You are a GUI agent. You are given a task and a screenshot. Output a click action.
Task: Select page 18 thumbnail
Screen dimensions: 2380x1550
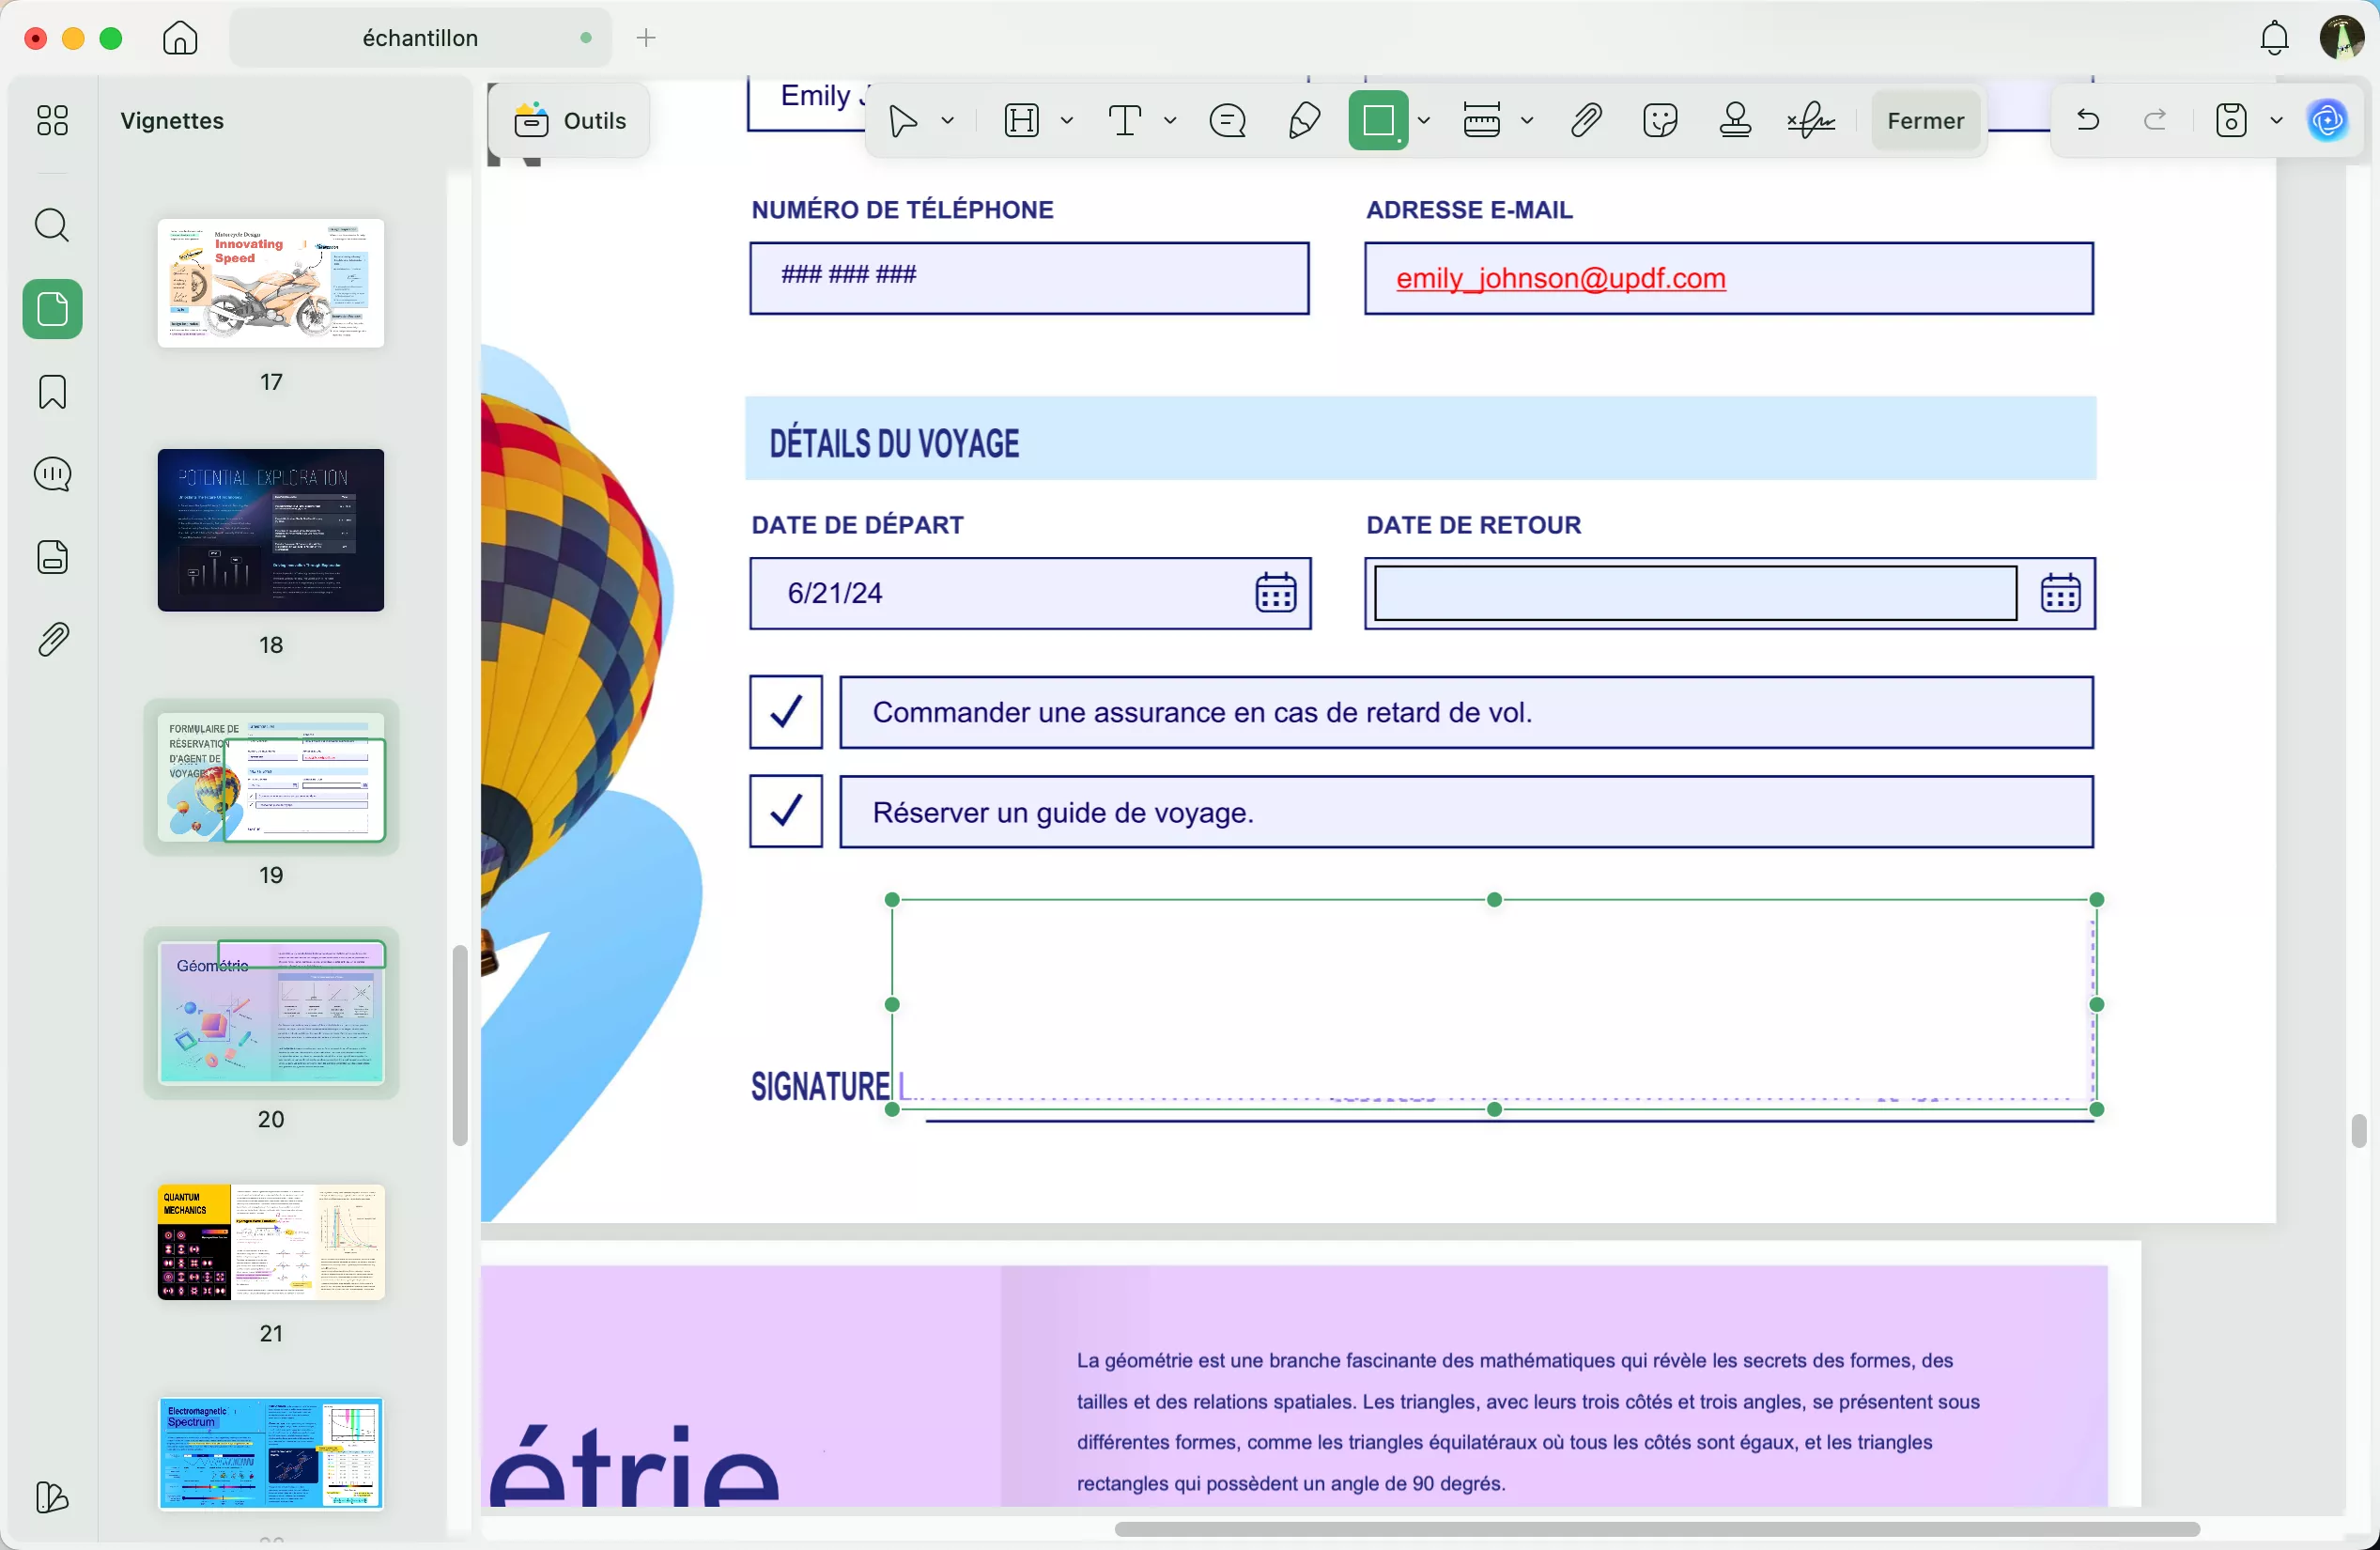click(271, 530)
